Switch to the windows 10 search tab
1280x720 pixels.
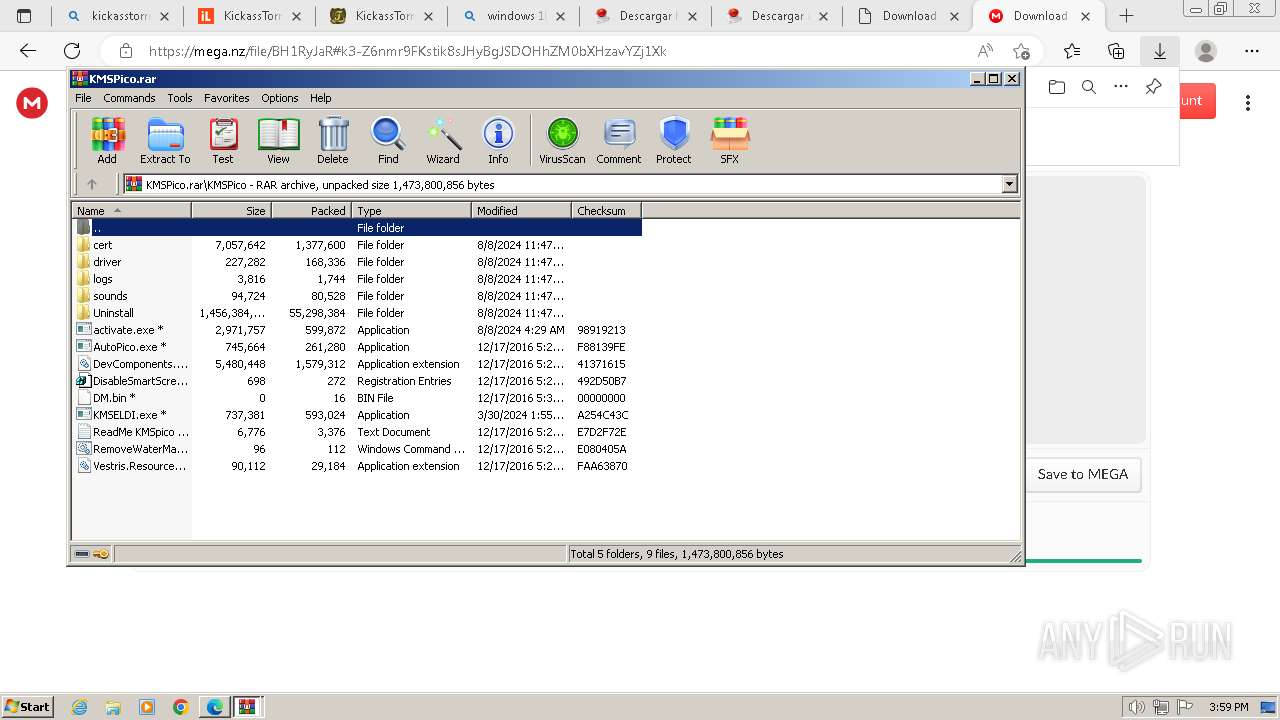(515, 16)
